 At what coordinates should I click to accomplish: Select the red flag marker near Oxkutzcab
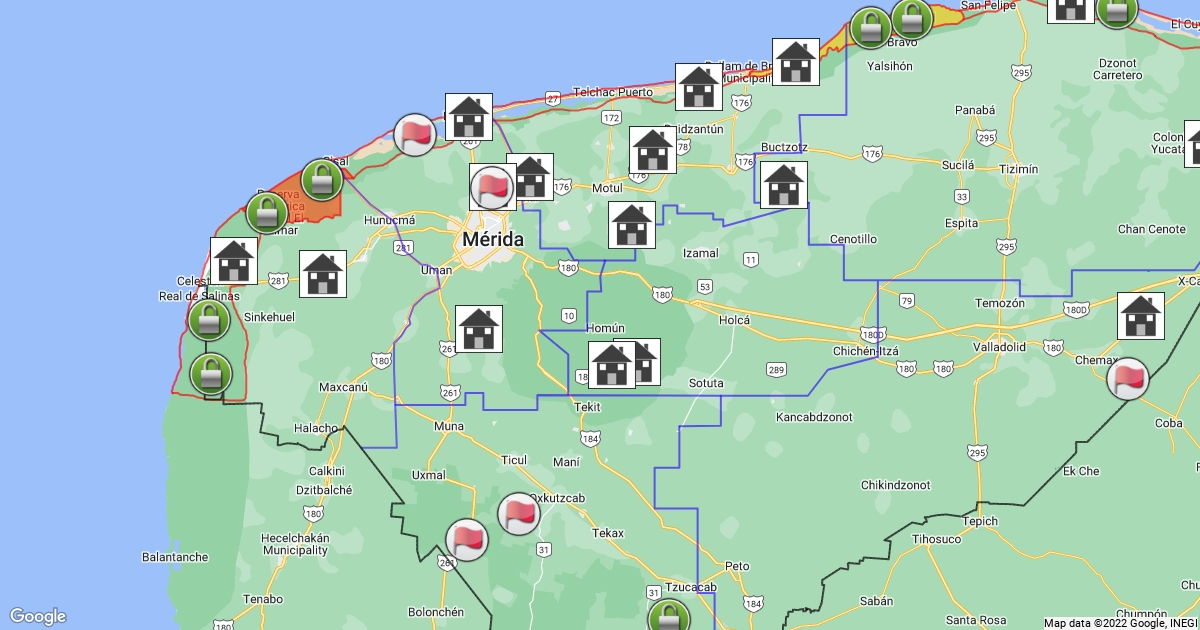[x=518, y=514]
